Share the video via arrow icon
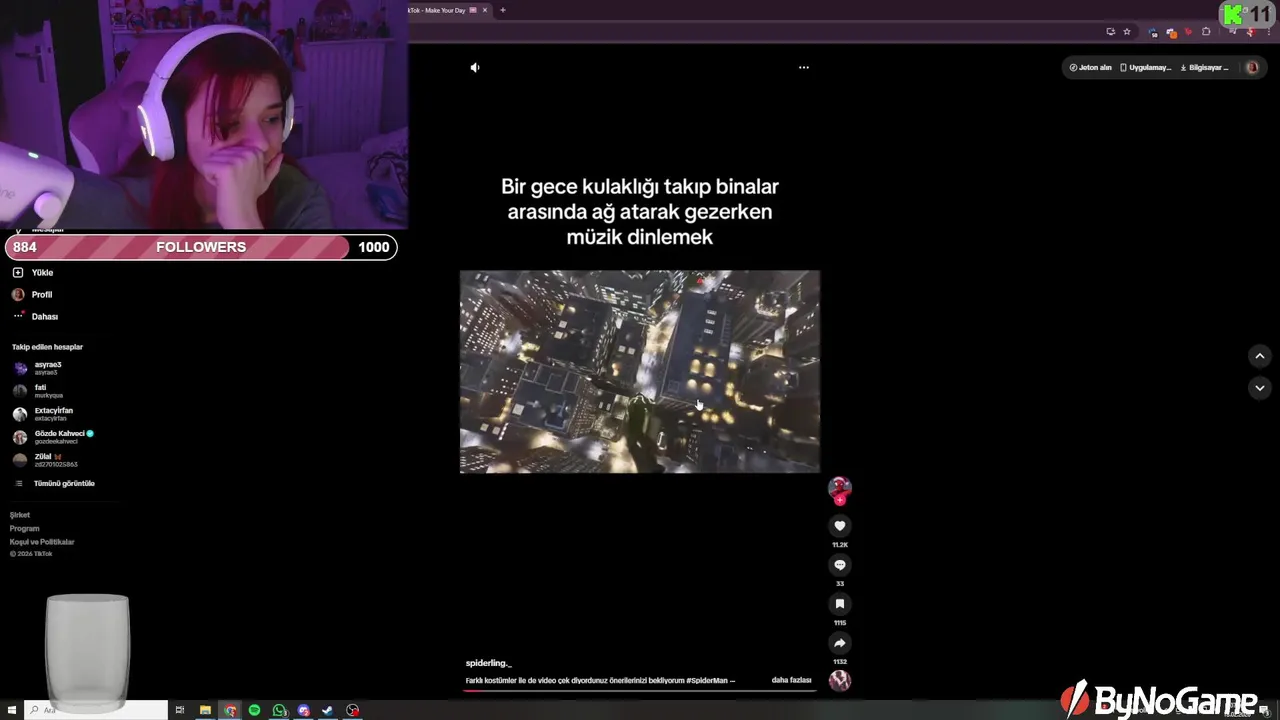 840,643
